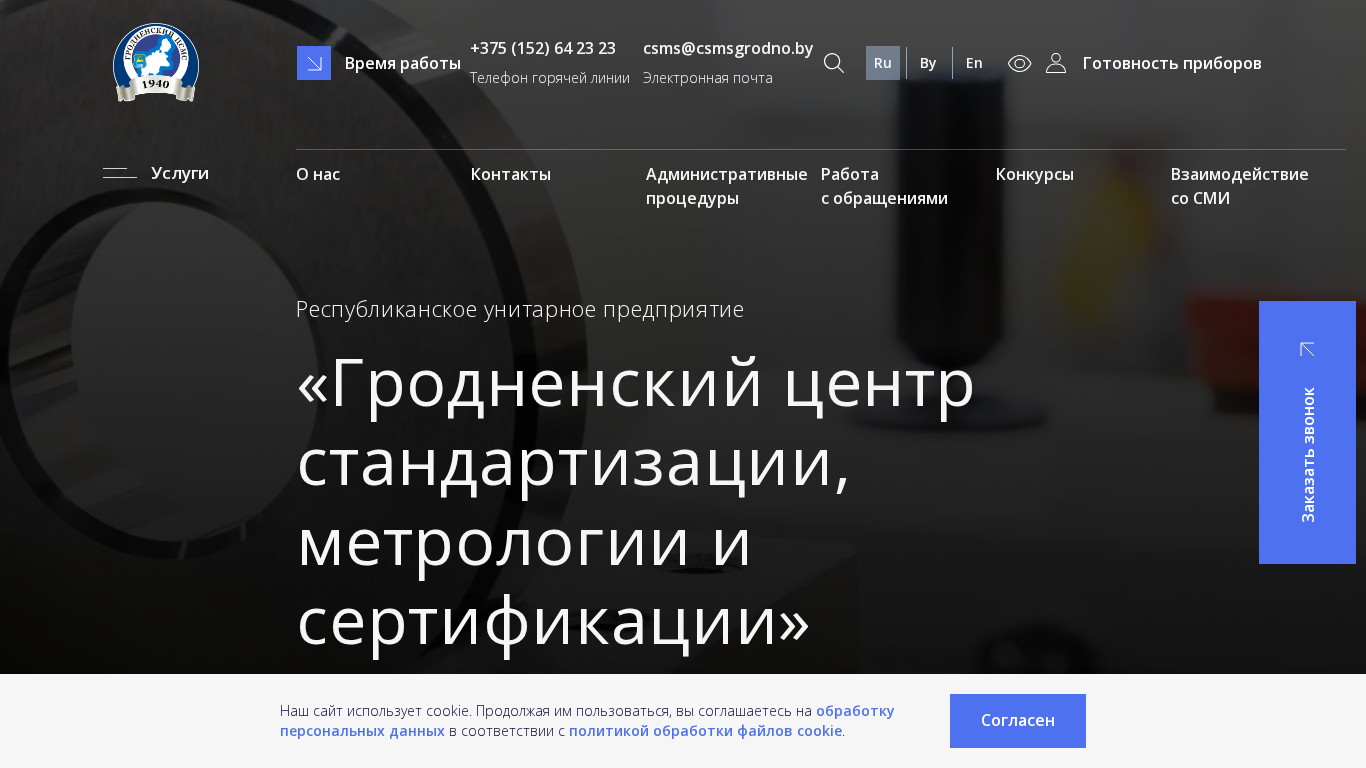Switch language to En
1366x768 pixels.
(974, 63)
